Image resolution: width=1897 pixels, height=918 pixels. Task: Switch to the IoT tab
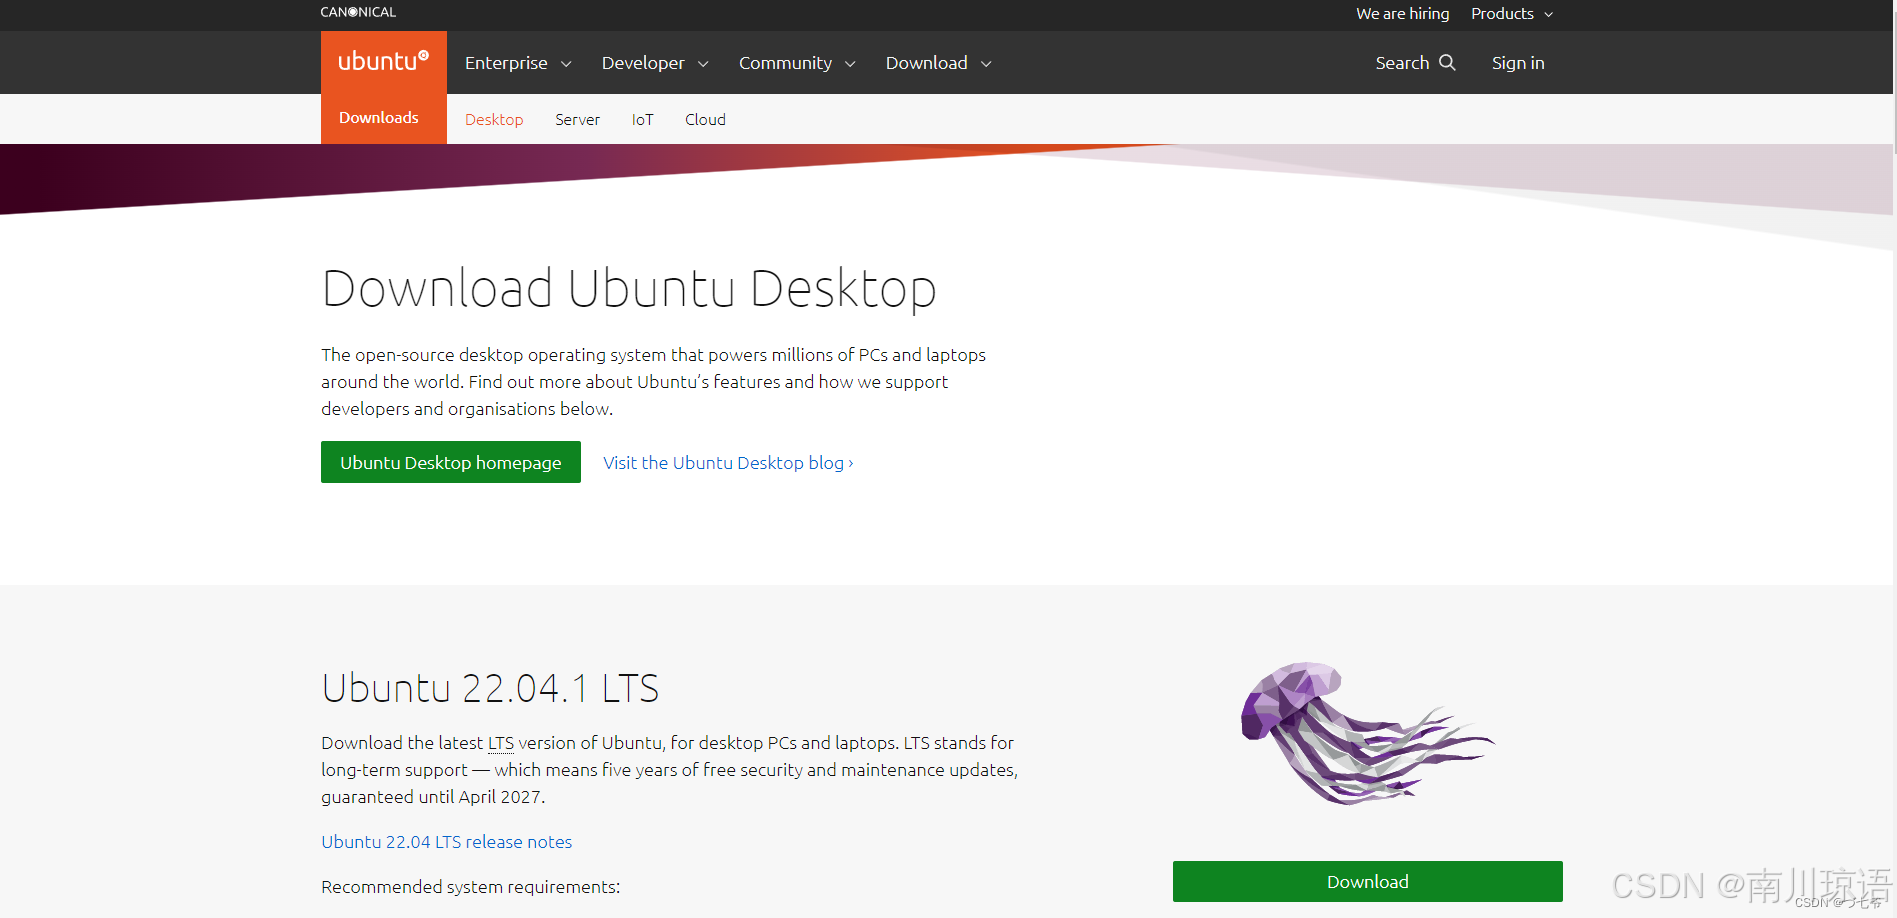coord(642,120)
